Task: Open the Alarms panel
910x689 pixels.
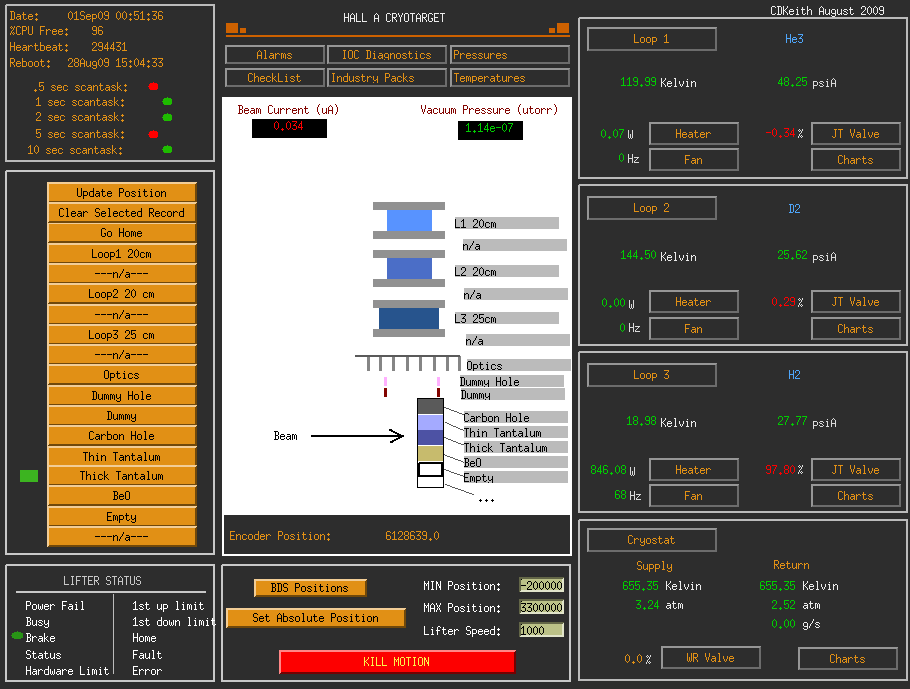Action: (x=275, y=55)
